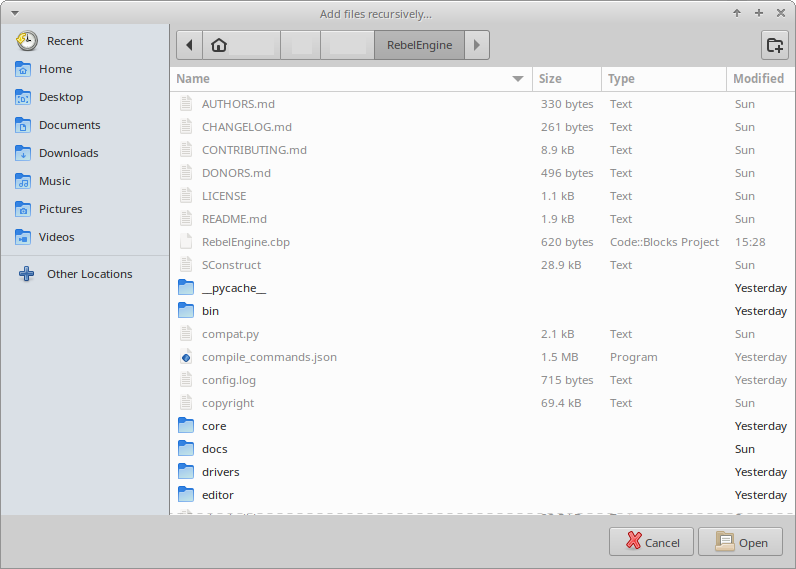The width and height of the screenshot is (796, 569).
Task: Click path bar forward arrow
Action: pos(477,45)
